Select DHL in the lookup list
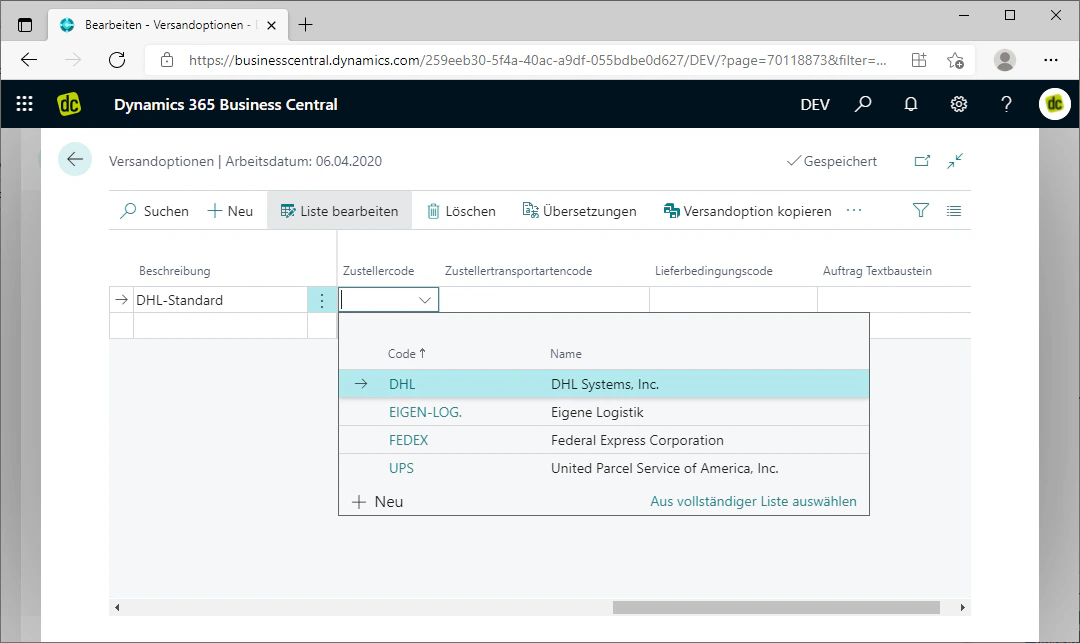1080x643 pixels. (x=402, y=384)
